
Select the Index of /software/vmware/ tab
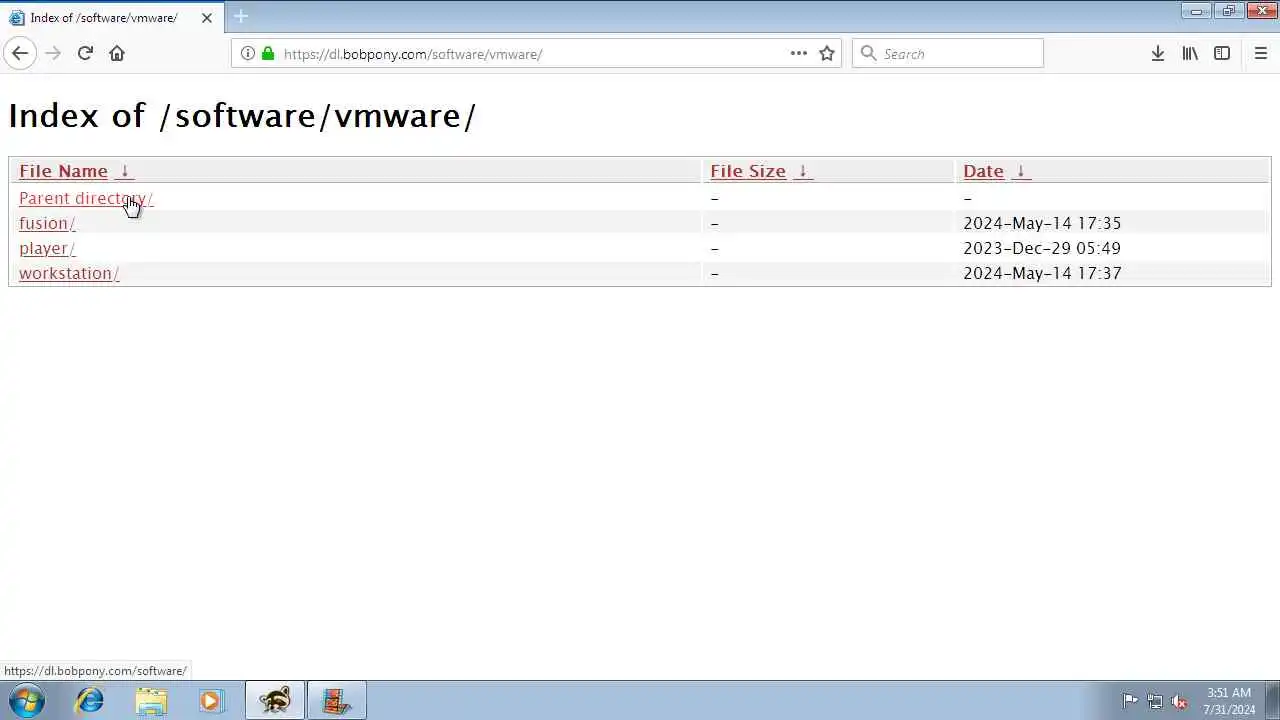[112, 18]
